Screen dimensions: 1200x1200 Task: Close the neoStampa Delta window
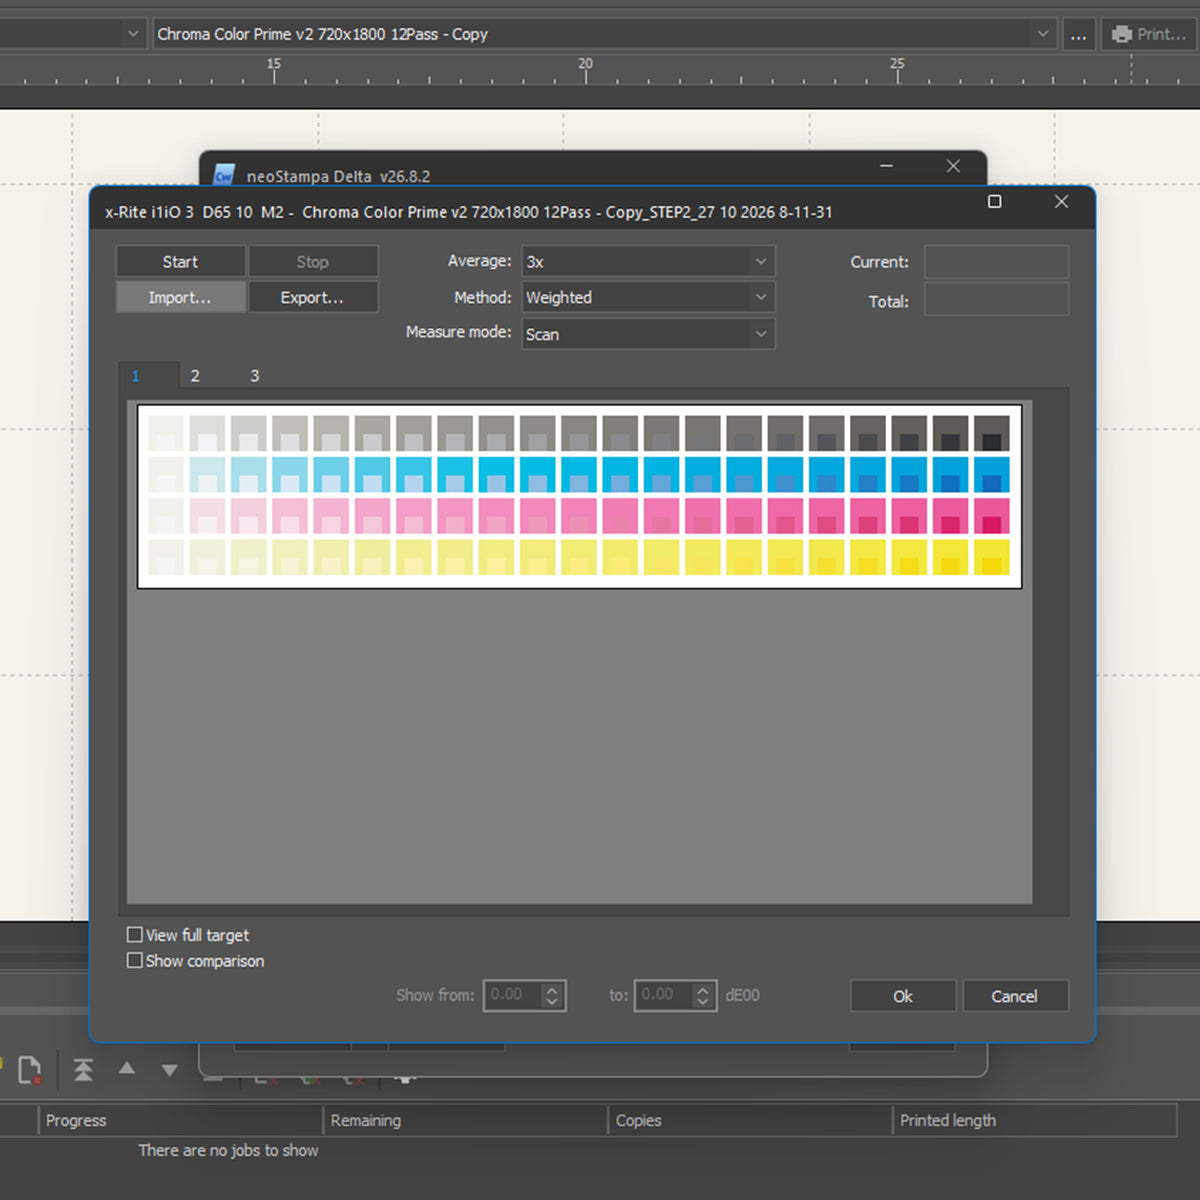(x=953, y=166)
